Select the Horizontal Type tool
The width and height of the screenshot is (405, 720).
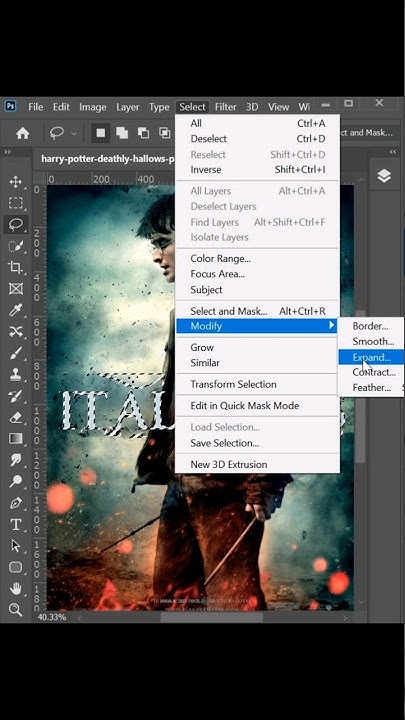[x=16, y=524]
